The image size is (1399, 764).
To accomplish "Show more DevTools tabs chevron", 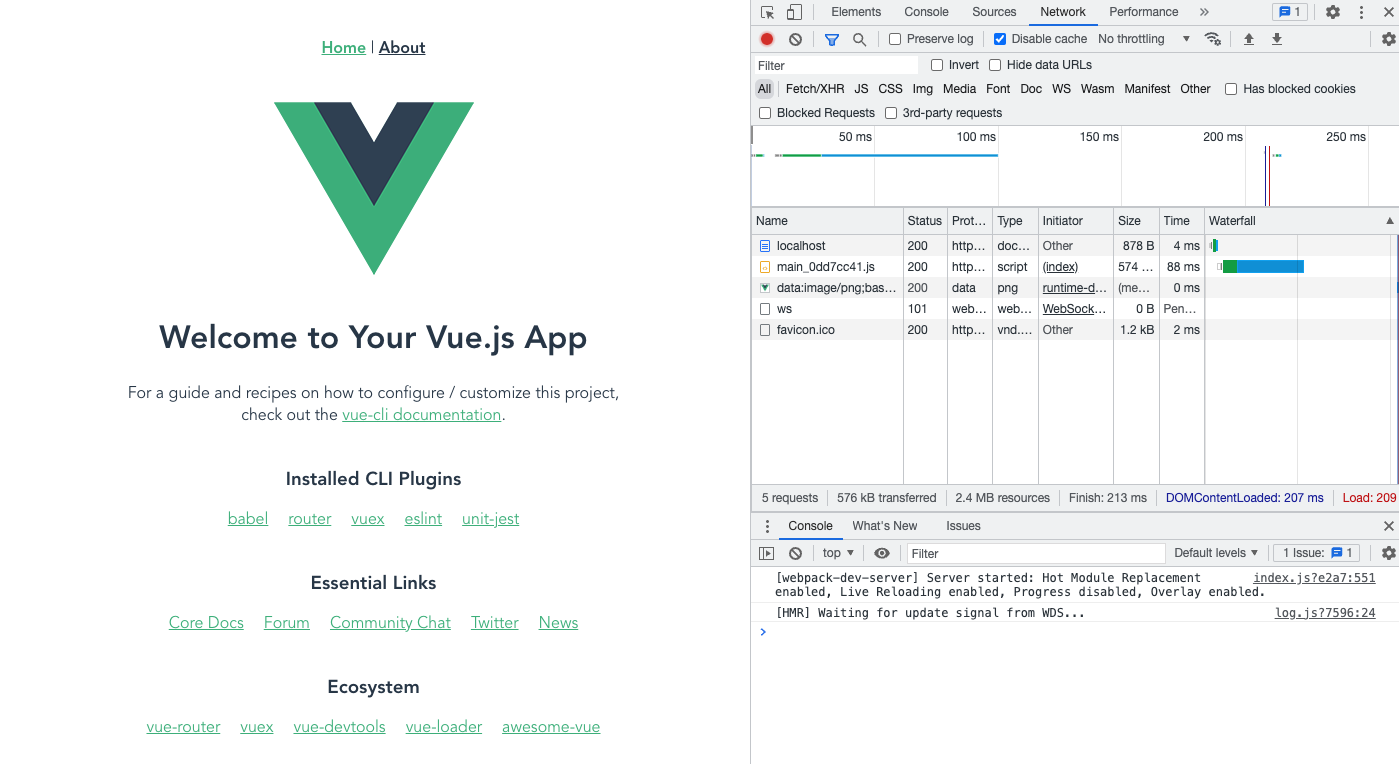I will click(x=1204, y=12).
